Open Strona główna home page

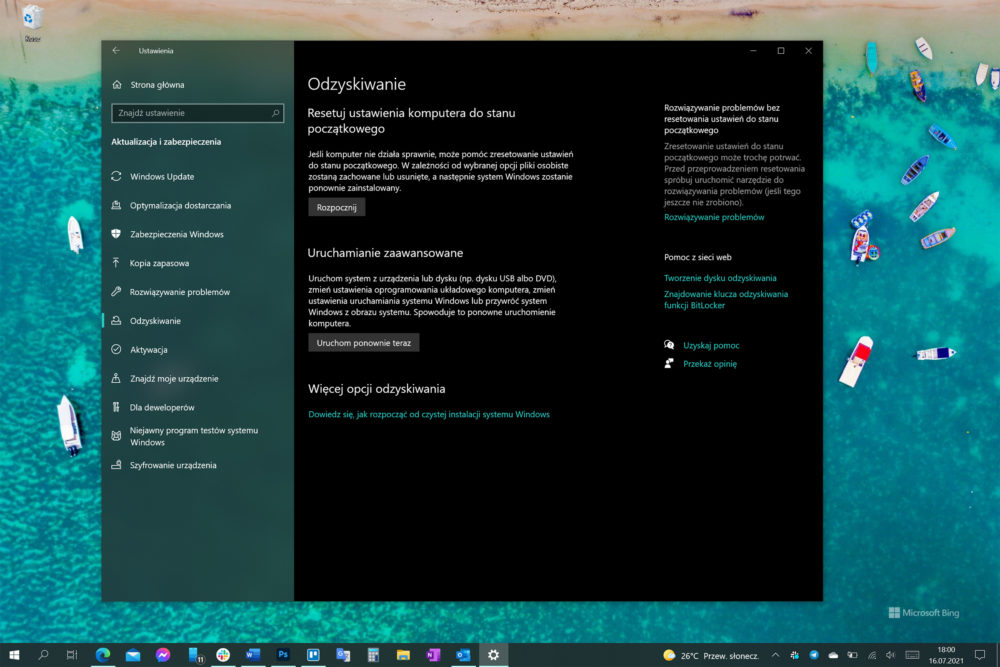coord(157,85)
